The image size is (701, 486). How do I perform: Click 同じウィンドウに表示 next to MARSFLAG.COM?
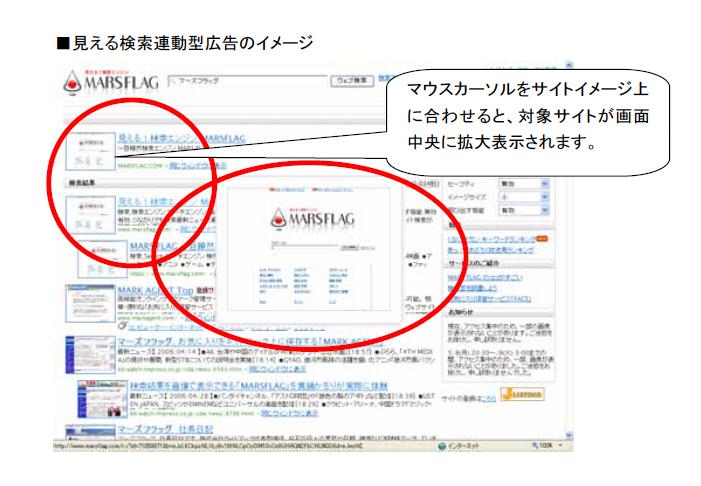pyautogui.click(x=198, y=166)
